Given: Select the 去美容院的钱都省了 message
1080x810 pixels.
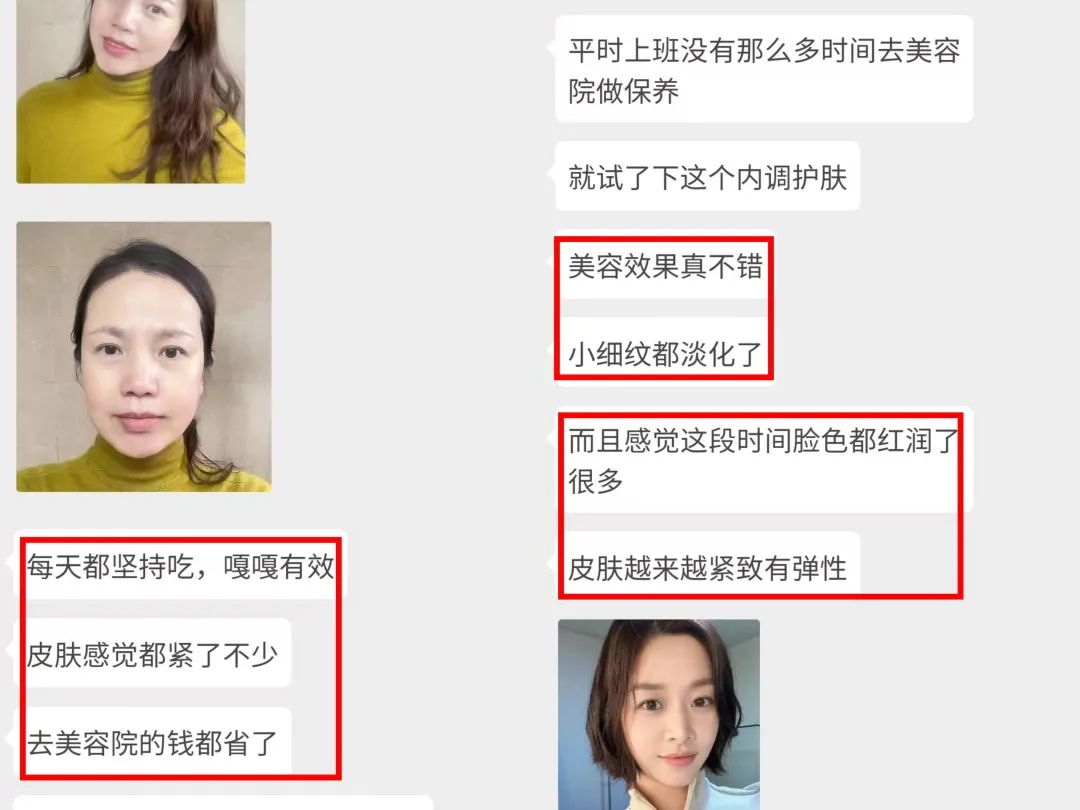Looking at the screenshot, I should [x=152, y=741].
